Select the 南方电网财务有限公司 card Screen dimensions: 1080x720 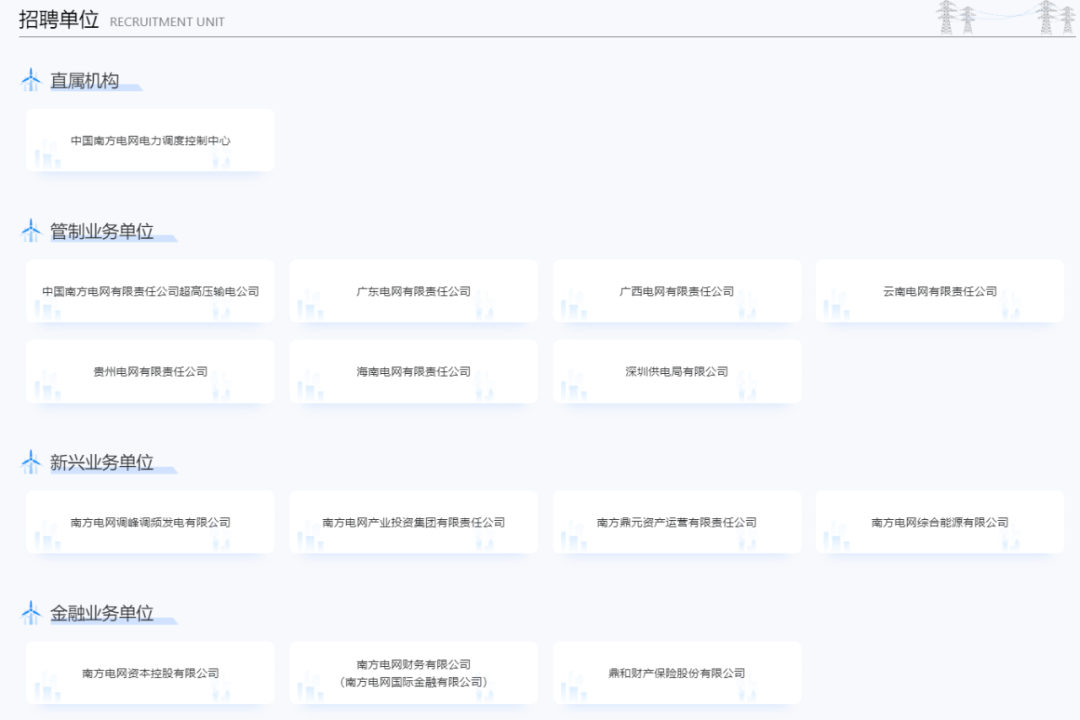[413, 673]
